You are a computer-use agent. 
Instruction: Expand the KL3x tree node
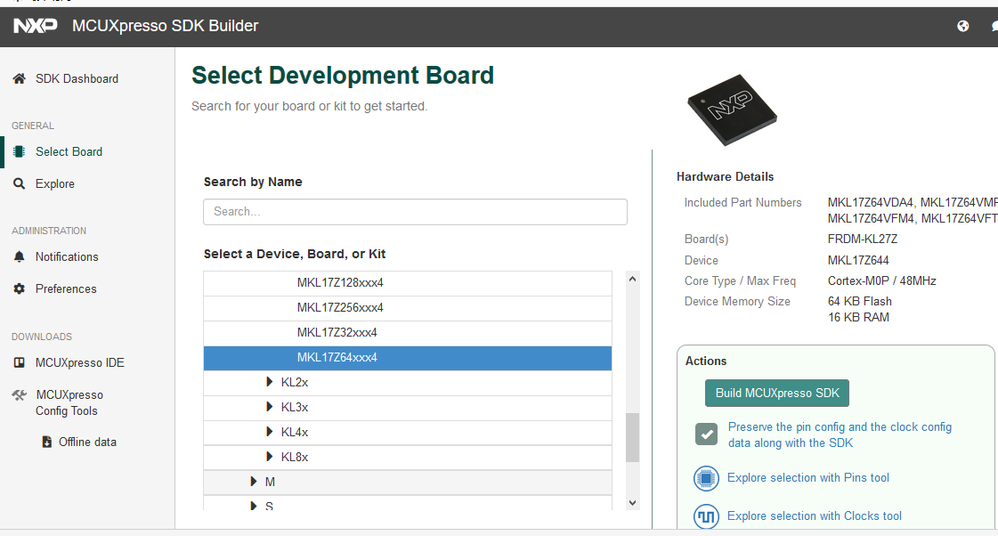(x=269, y=407)
